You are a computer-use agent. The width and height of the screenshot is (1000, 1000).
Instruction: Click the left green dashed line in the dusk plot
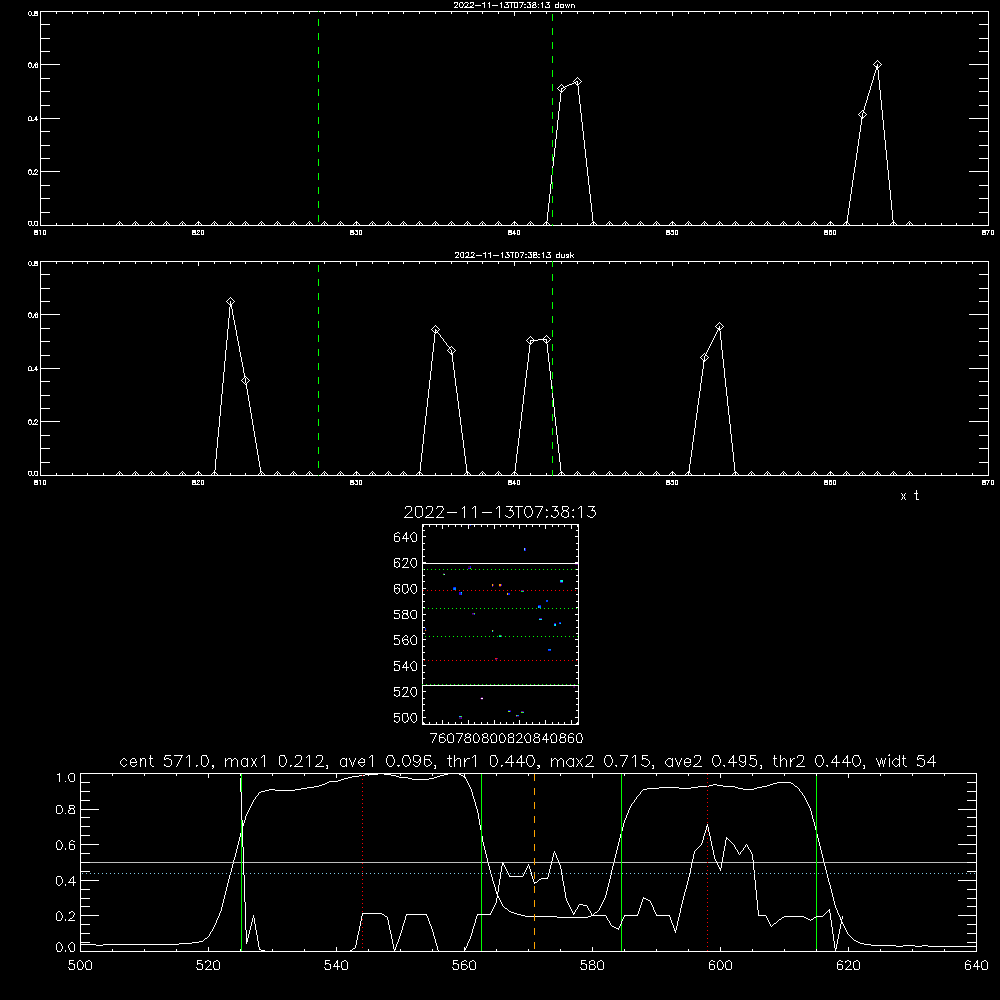(x=318, y=368)
